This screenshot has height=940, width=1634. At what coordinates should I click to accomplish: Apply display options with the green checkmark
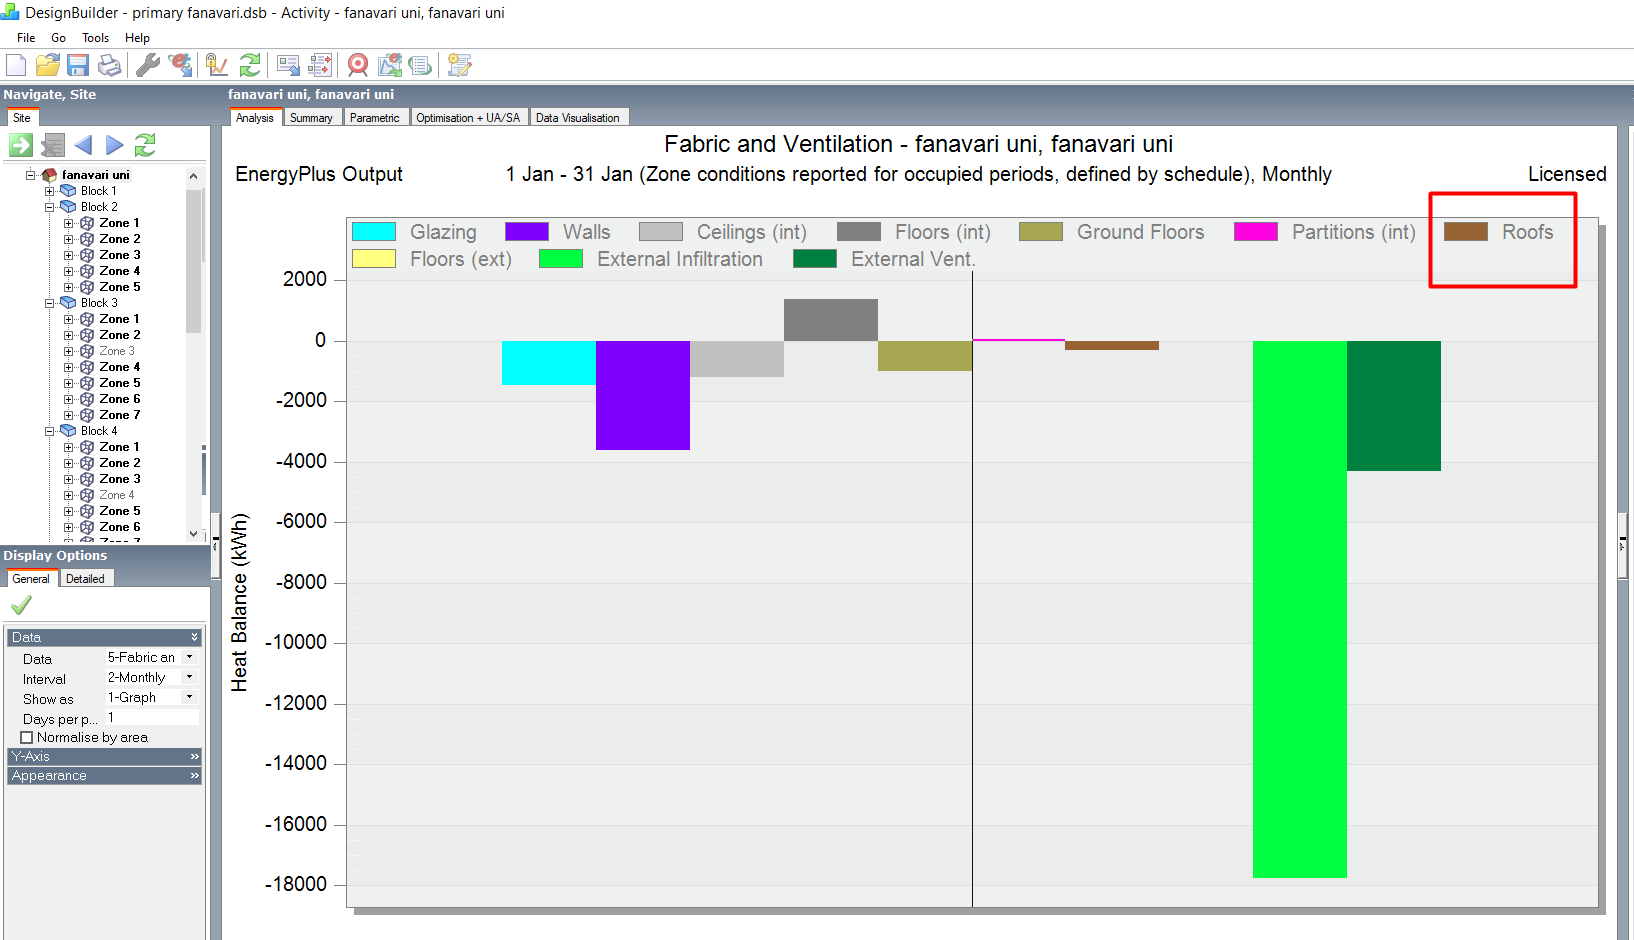click(21, 605)
